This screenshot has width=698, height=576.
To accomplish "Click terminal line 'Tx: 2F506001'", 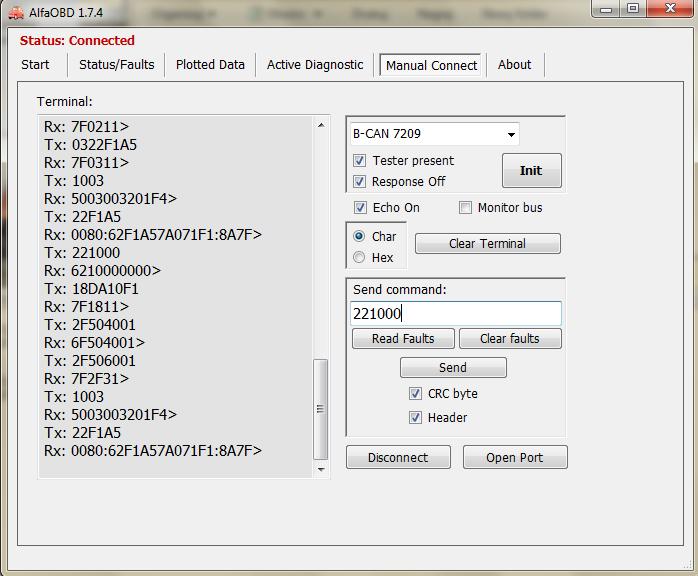I will [x=89, y=361].
